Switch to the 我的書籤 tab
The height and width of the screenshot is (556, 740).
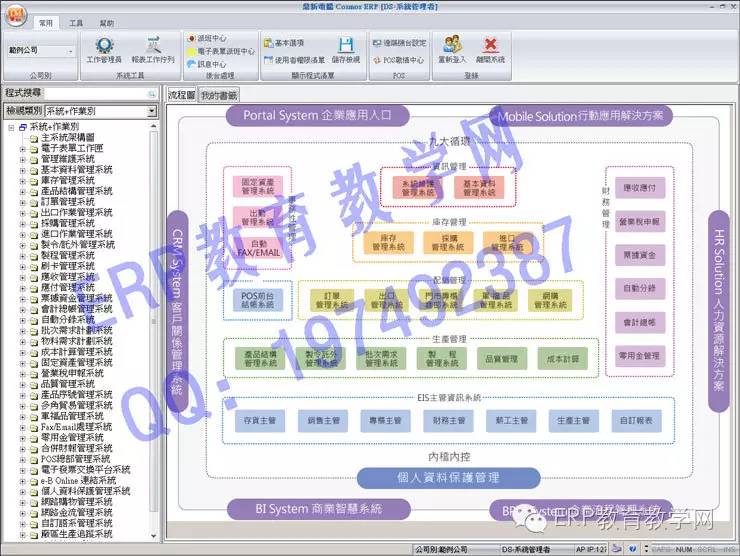(218, 95)
